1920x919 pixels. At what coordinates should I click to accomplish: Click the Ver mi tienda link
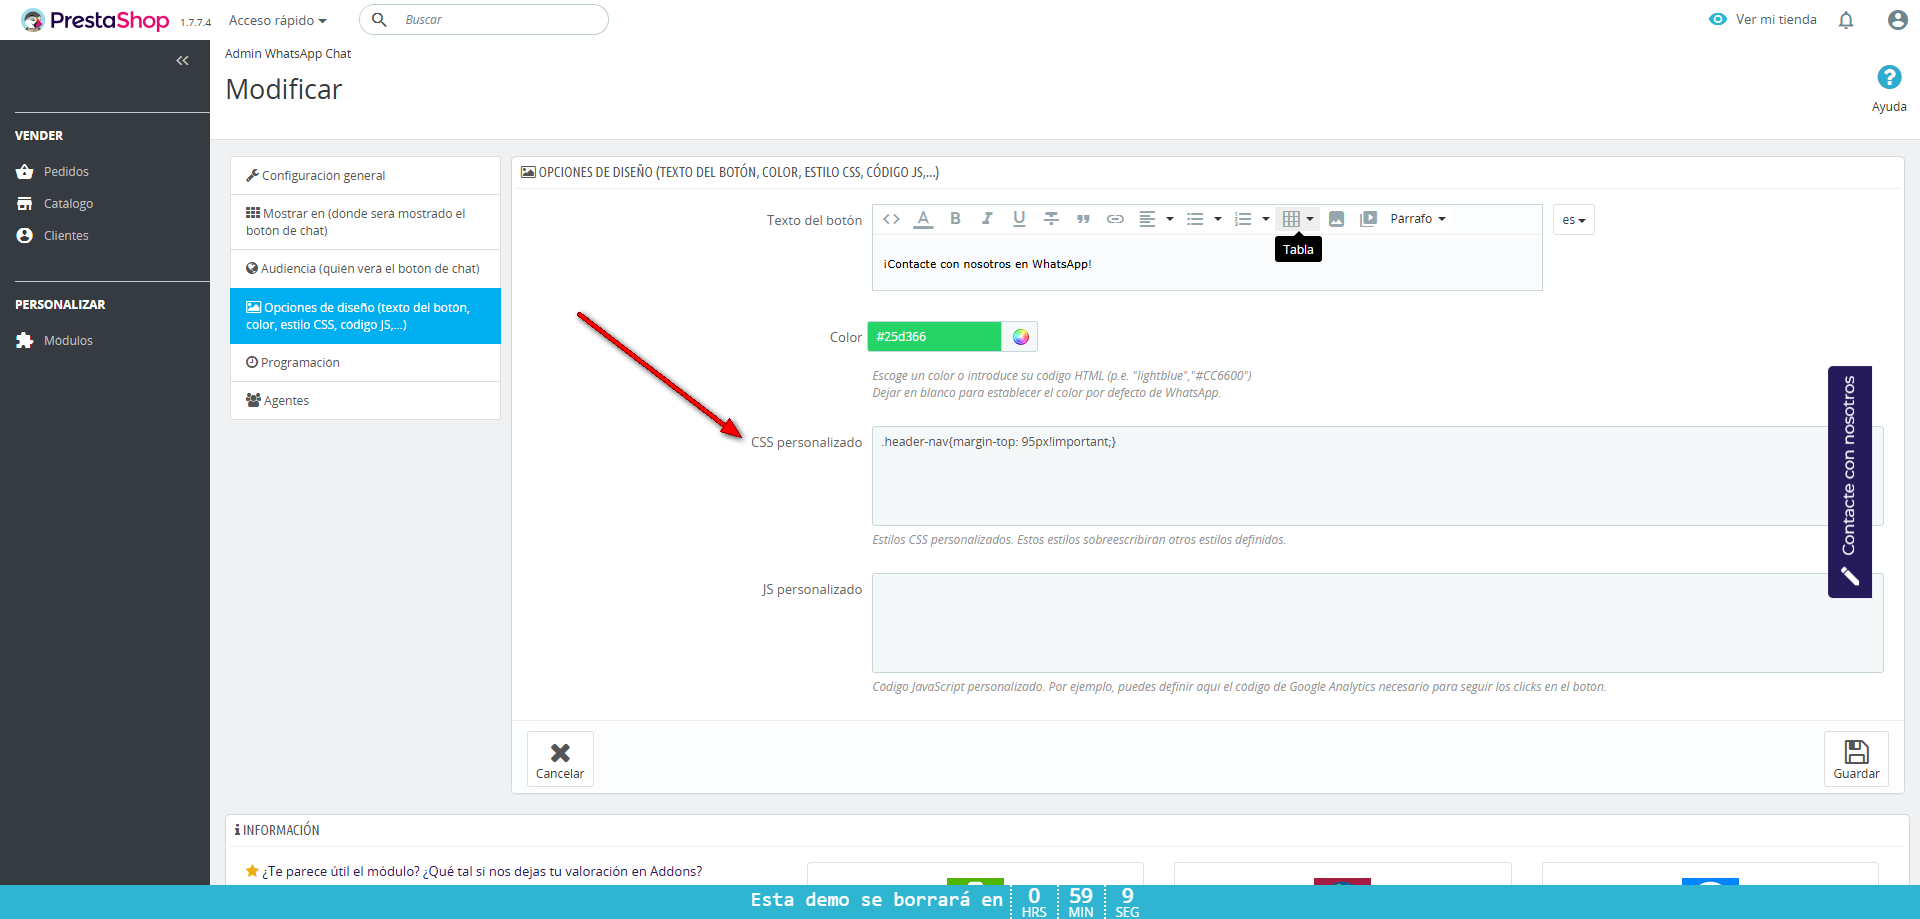click(x=1763, y=20)
